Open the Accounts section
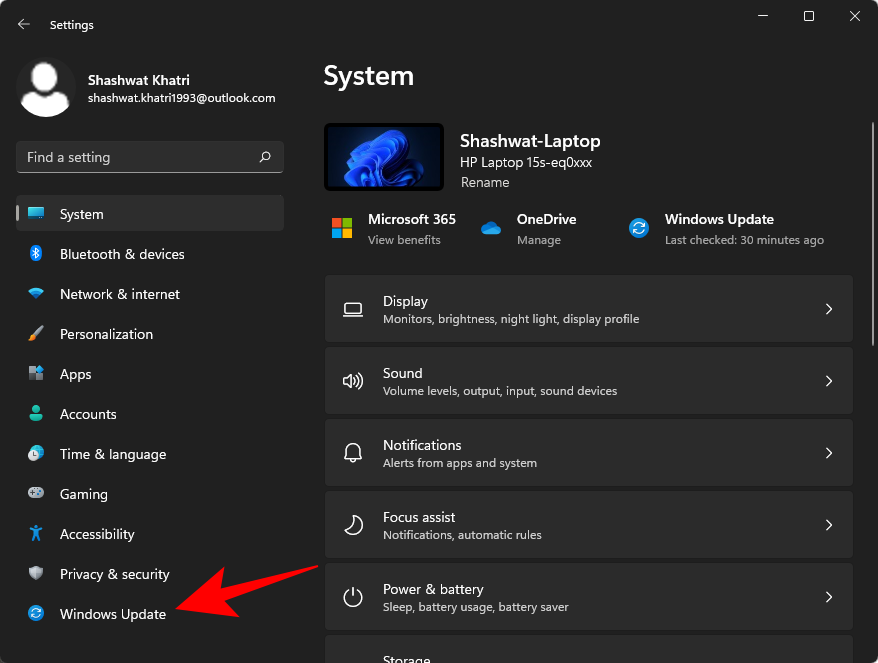This screenshot has width=878, height=663. 88,414
